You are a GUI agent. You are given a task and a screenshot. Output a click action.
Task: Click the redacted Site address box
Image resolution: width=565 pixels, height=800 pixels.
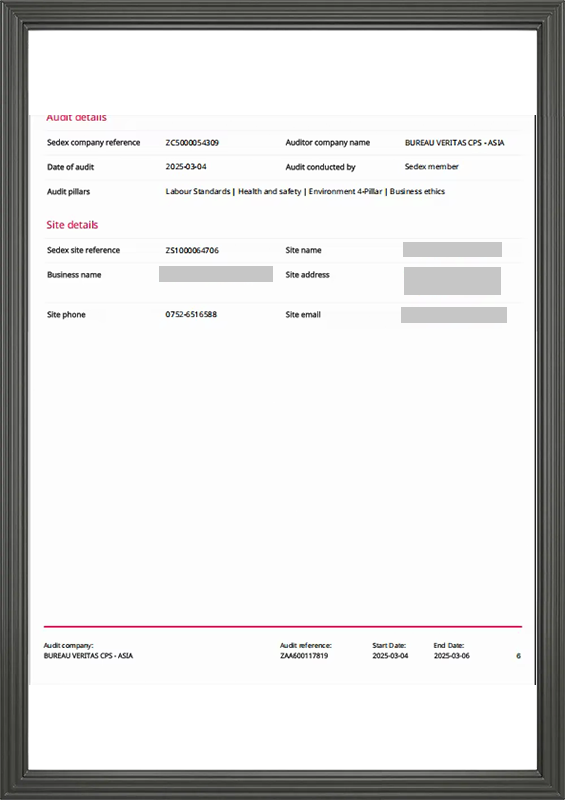point(452,281)
